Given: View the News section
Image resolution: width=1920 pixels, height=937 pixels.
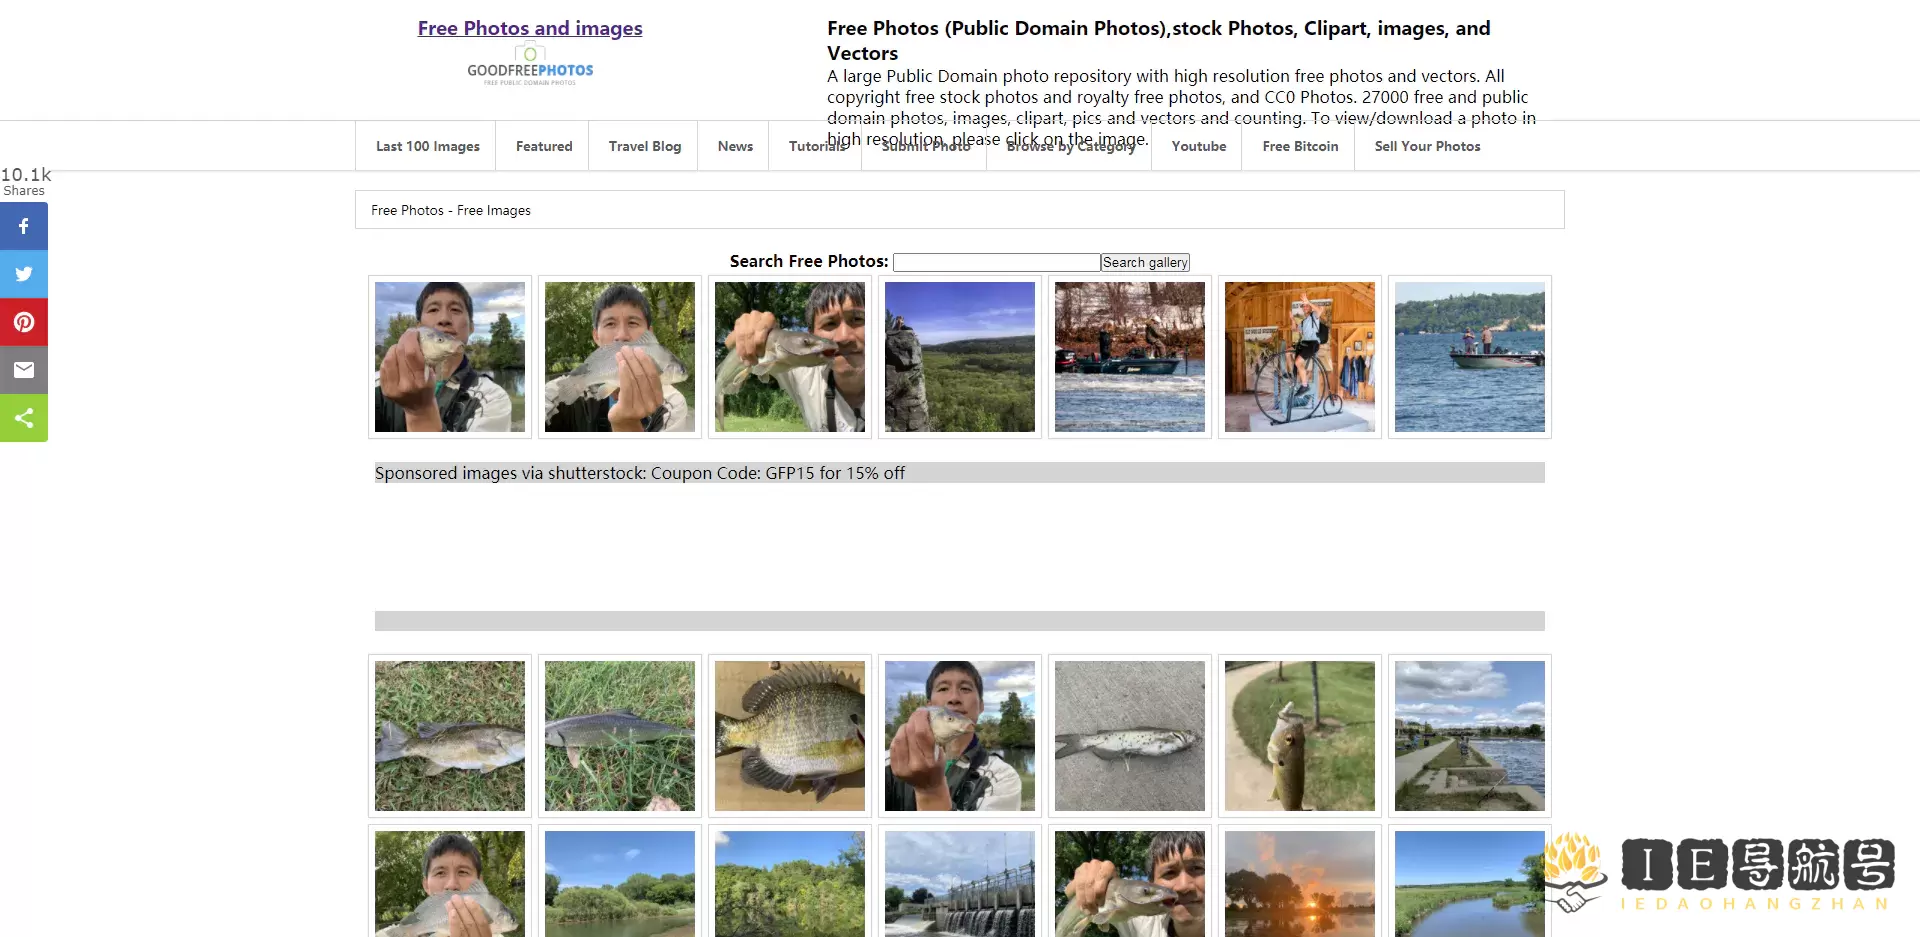Looking at the screenshot, I should 734,146.
